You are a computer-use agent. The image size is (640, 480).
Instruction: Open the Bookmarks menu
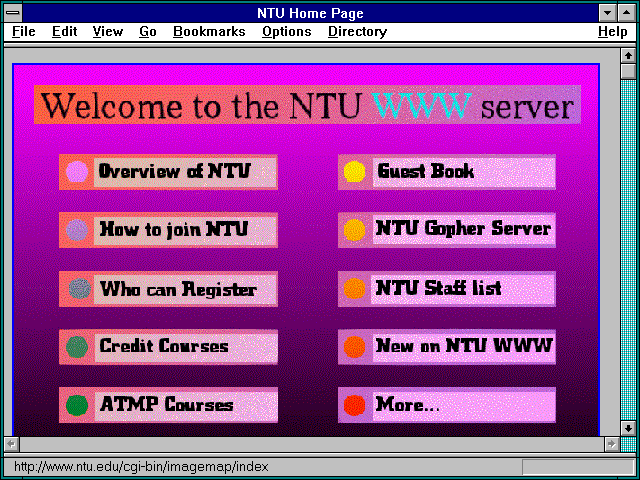[209, 31]
